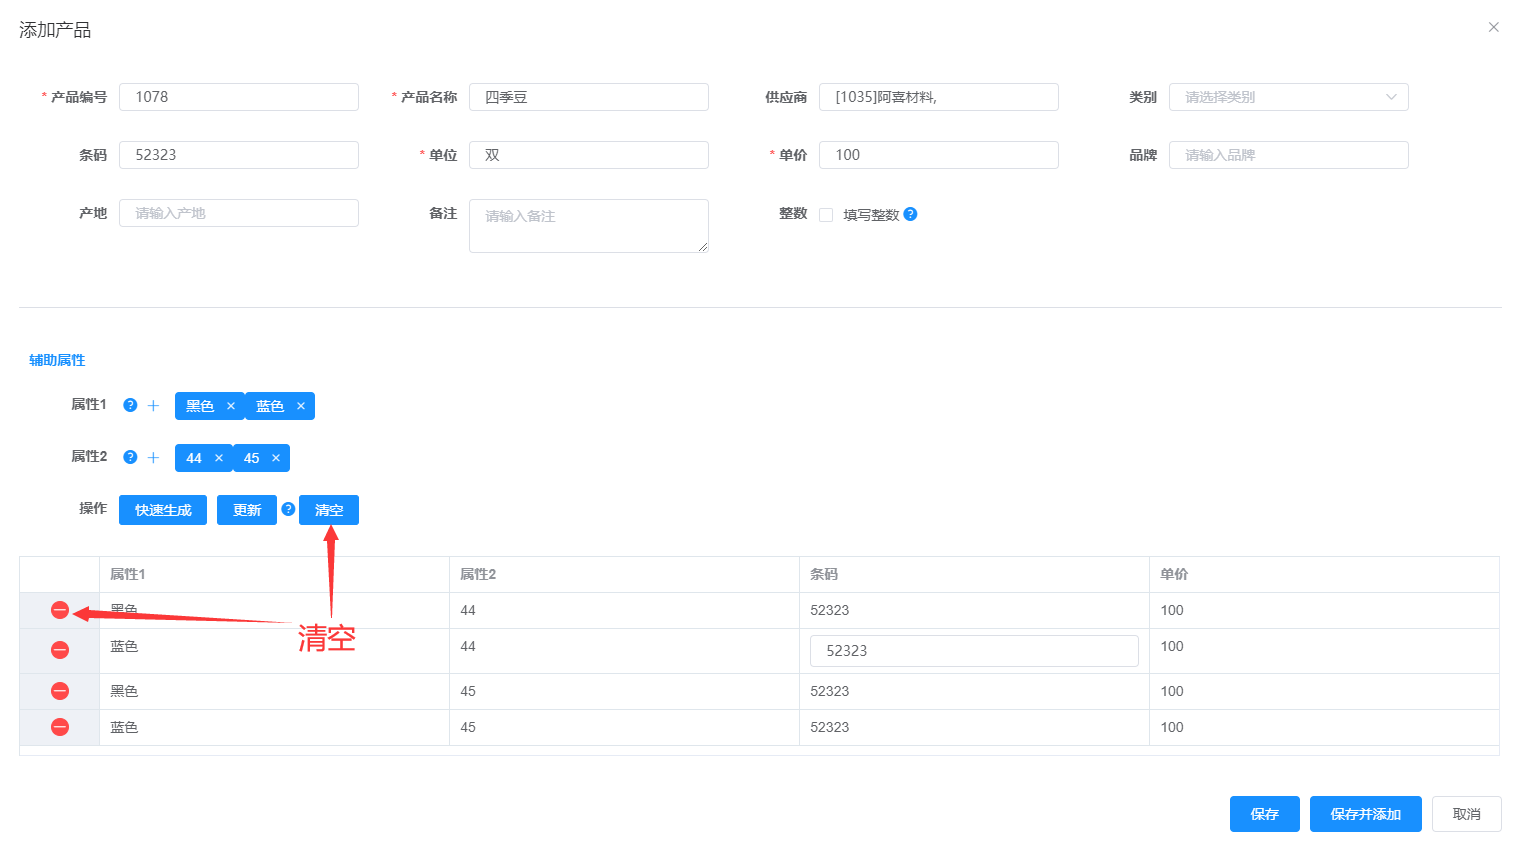Viewport: 1522px width, 850px height.
Task: Click the 清空 button
Action: (x=329, y=510)
